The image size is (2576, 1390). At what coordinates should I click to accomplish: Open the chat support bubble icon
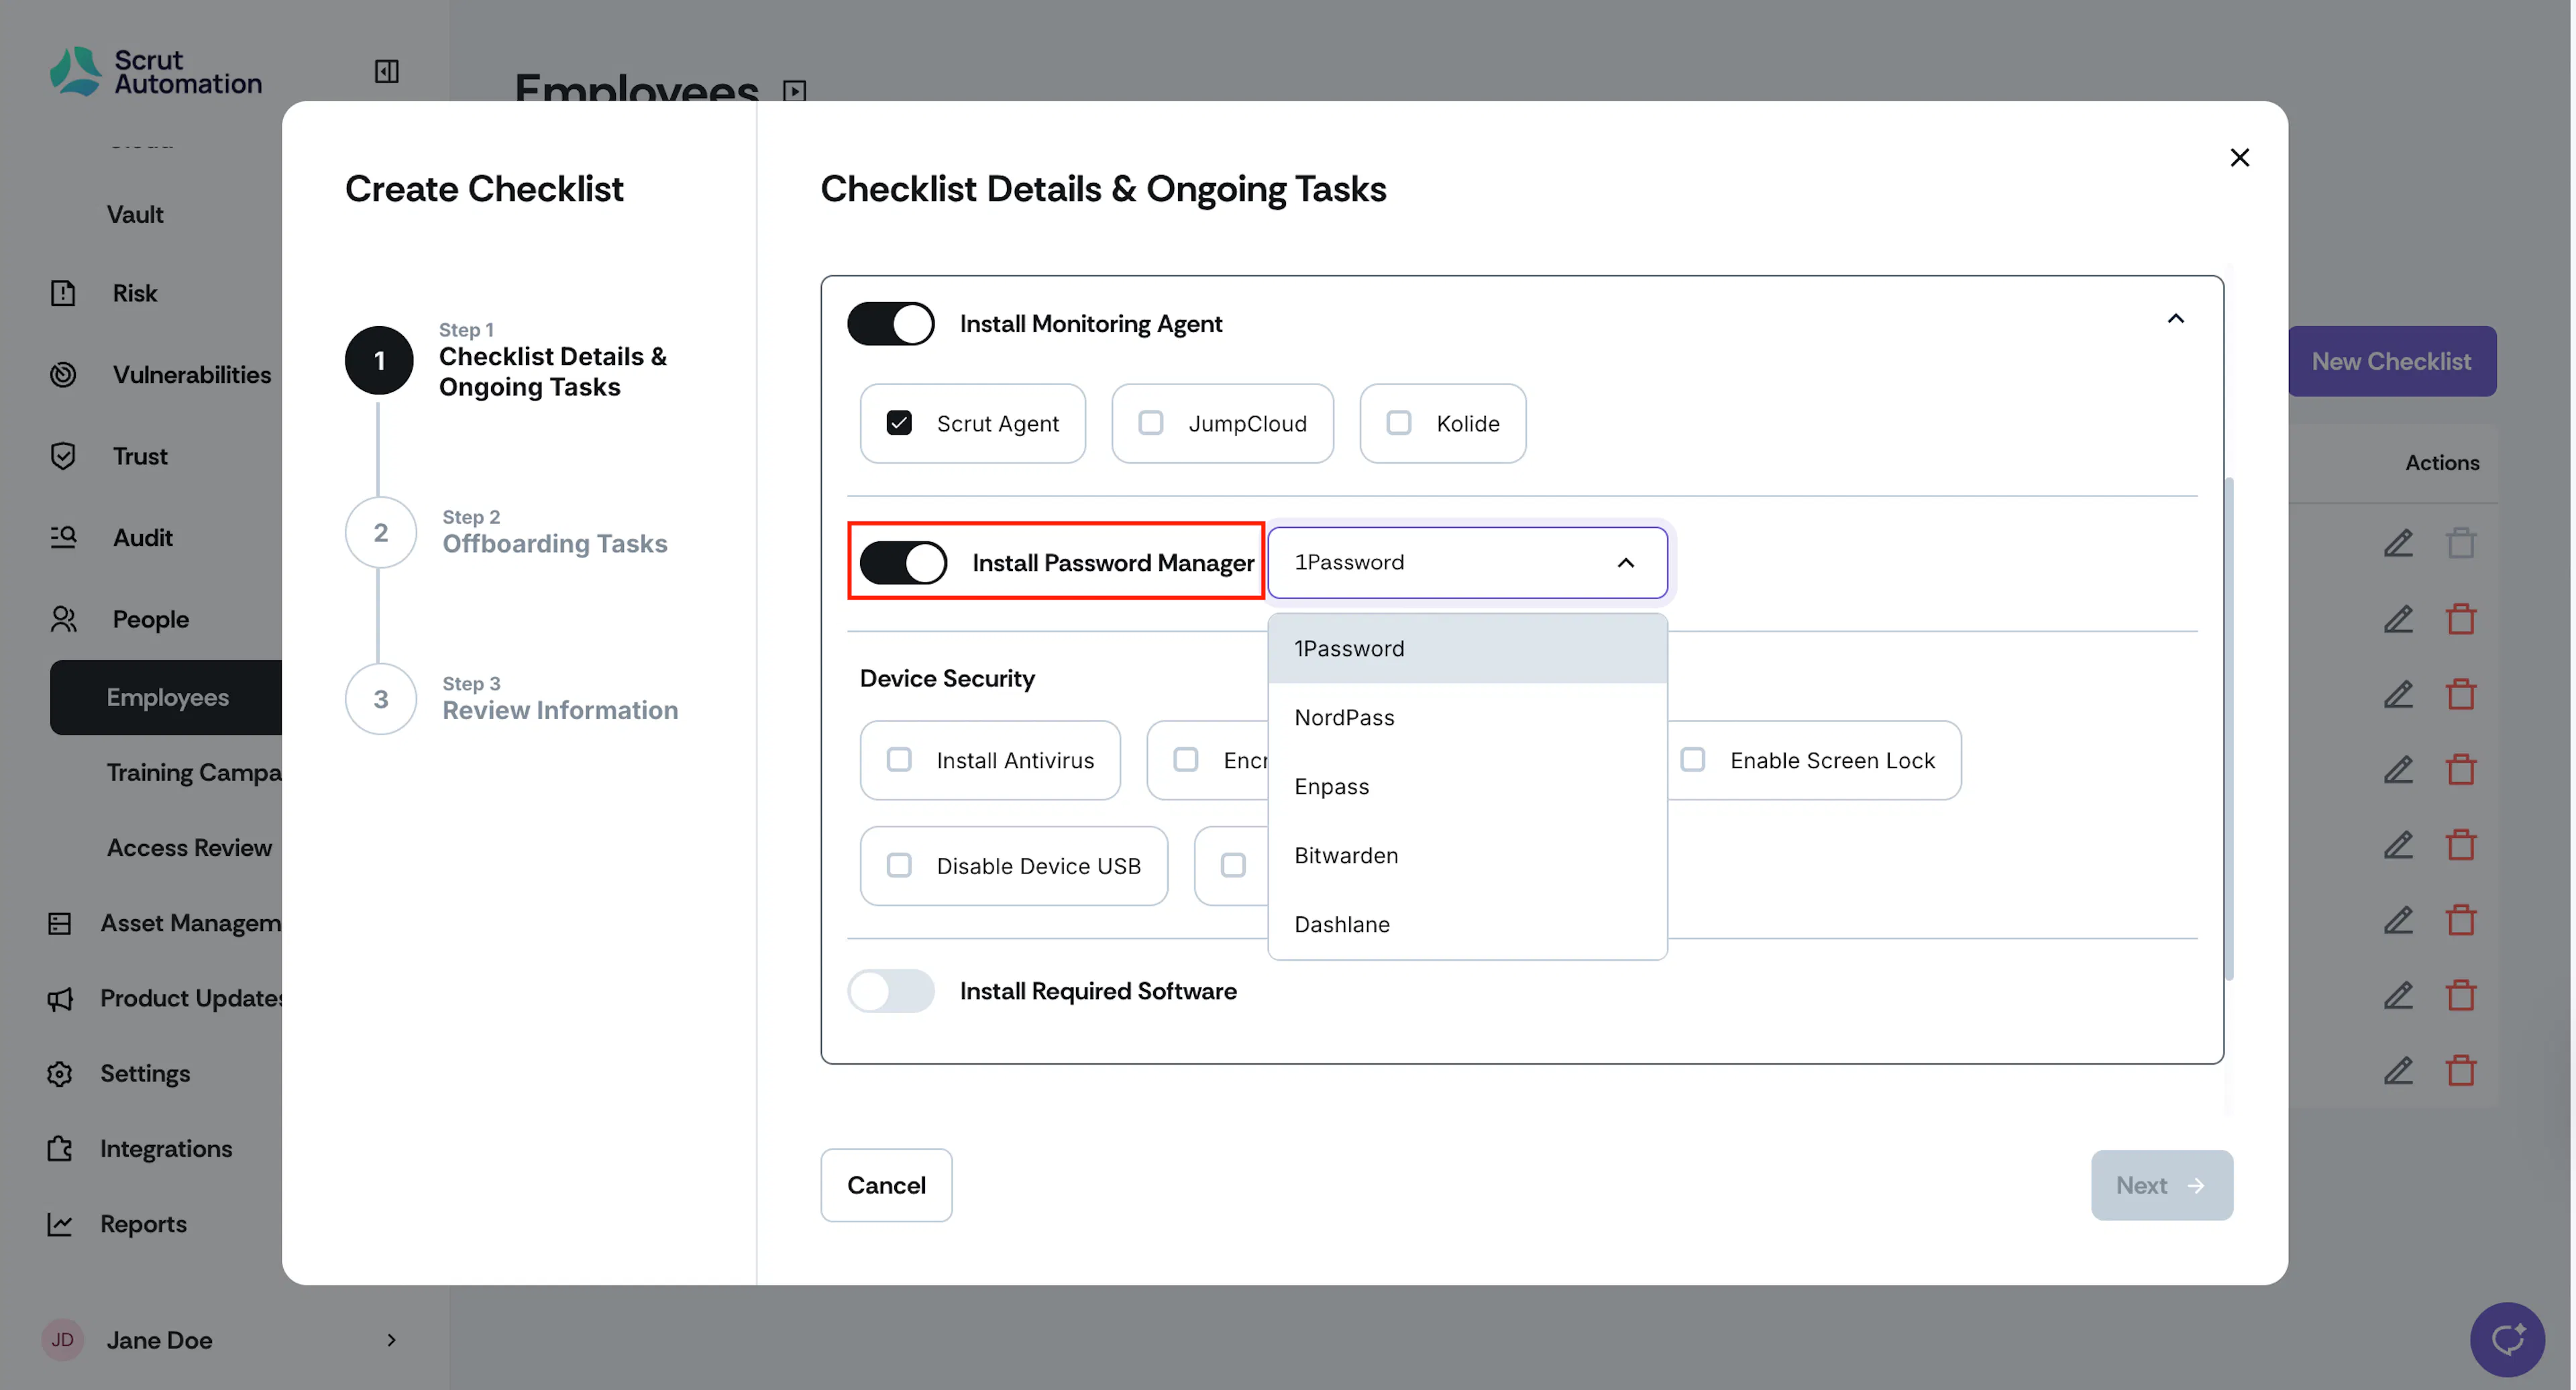click(2507, 1339)
